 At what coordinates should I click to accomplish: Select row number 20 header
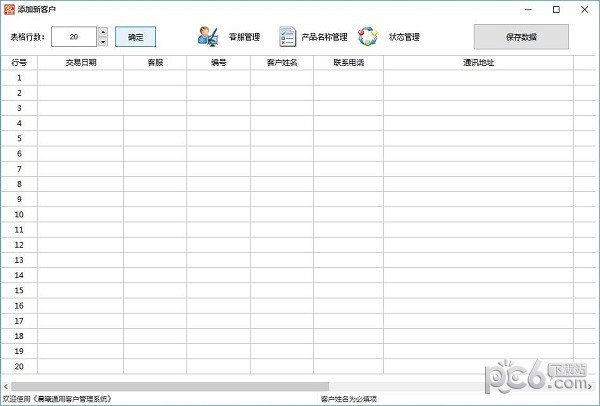pos(19,367)
